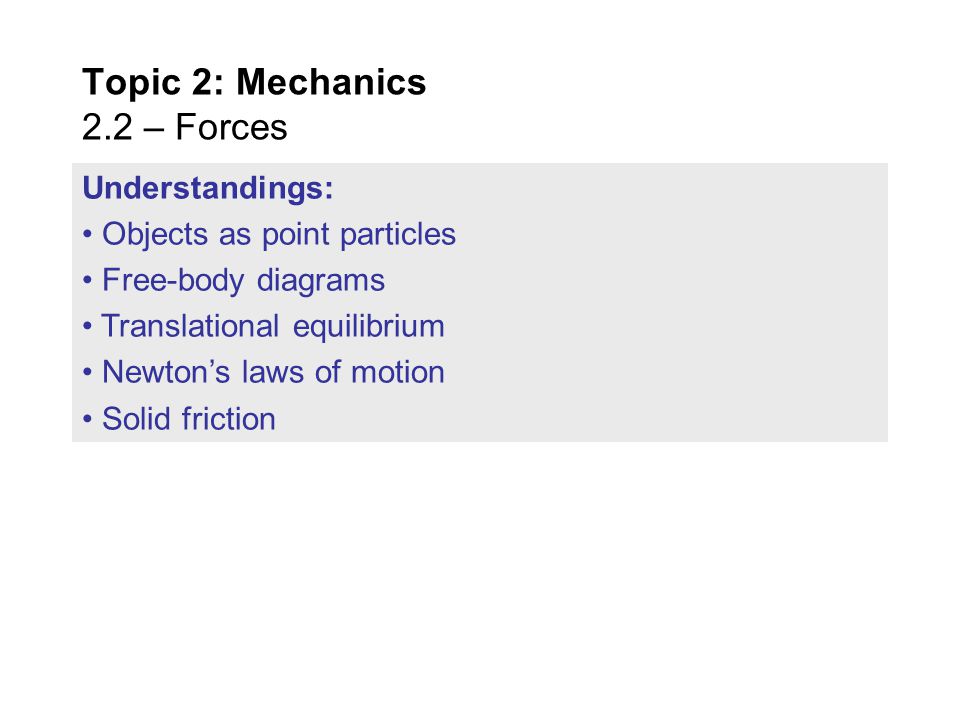This screenshot has width=960, height=720.
Task: Click the word "equilibrium" in the third bullet
Action: tap(369, 326)
